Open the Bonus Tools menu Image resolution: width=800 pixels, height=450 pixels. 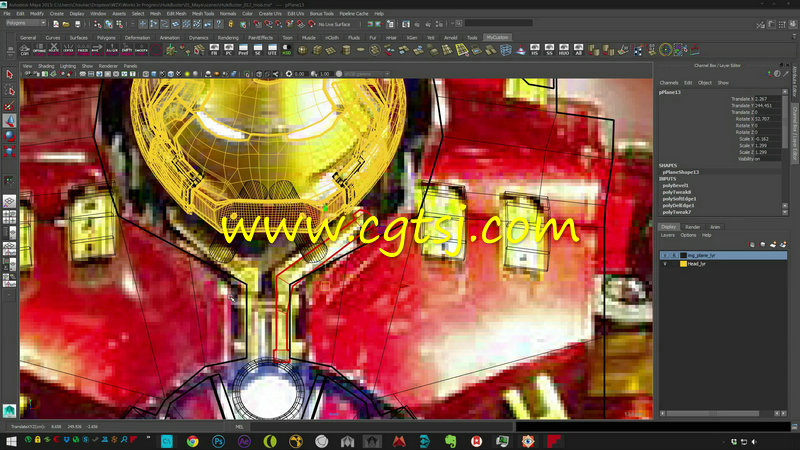coord(322,14)
